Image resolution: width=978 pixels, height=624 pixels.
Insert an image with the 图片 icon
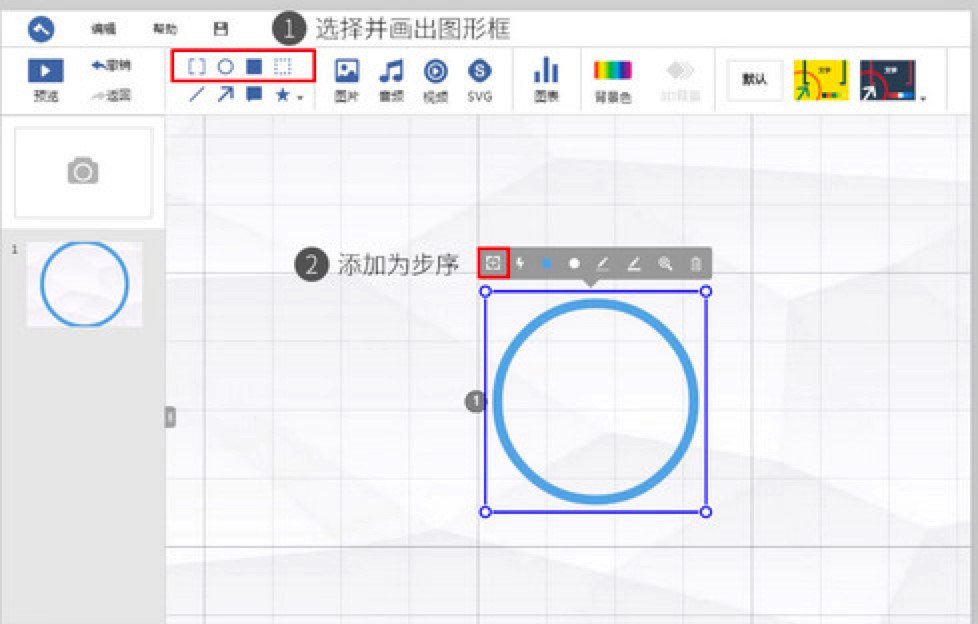(347, 79)
